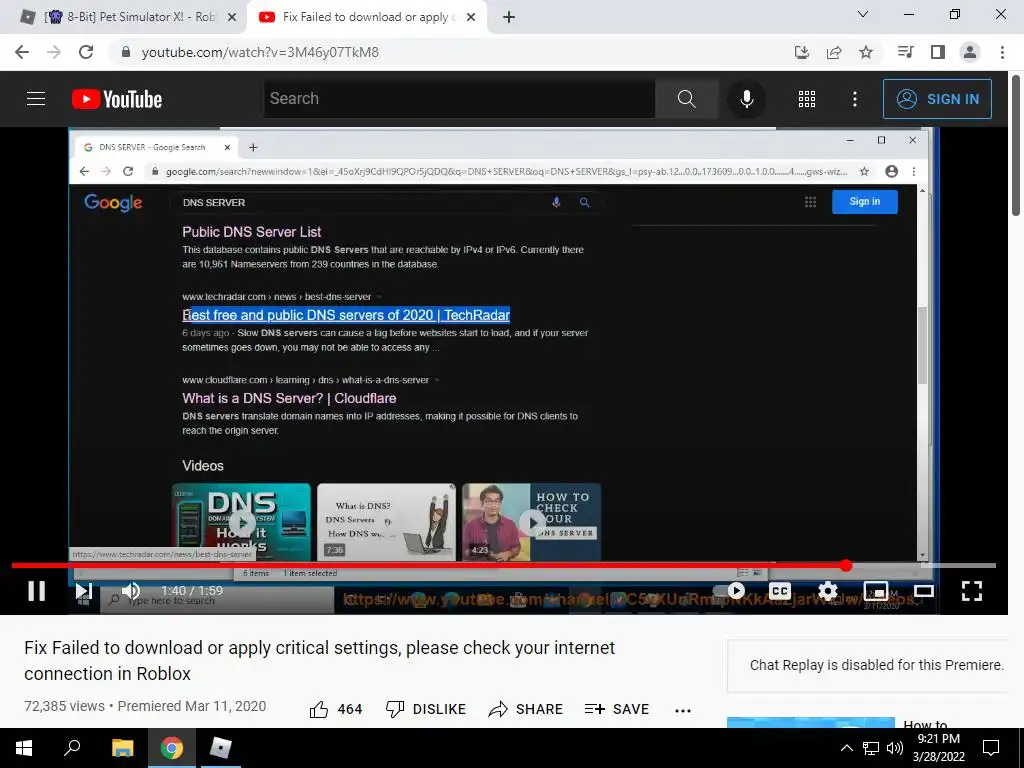Open Chrome media controls
This screenshot has width=1024, height=768.
point(905,52)
